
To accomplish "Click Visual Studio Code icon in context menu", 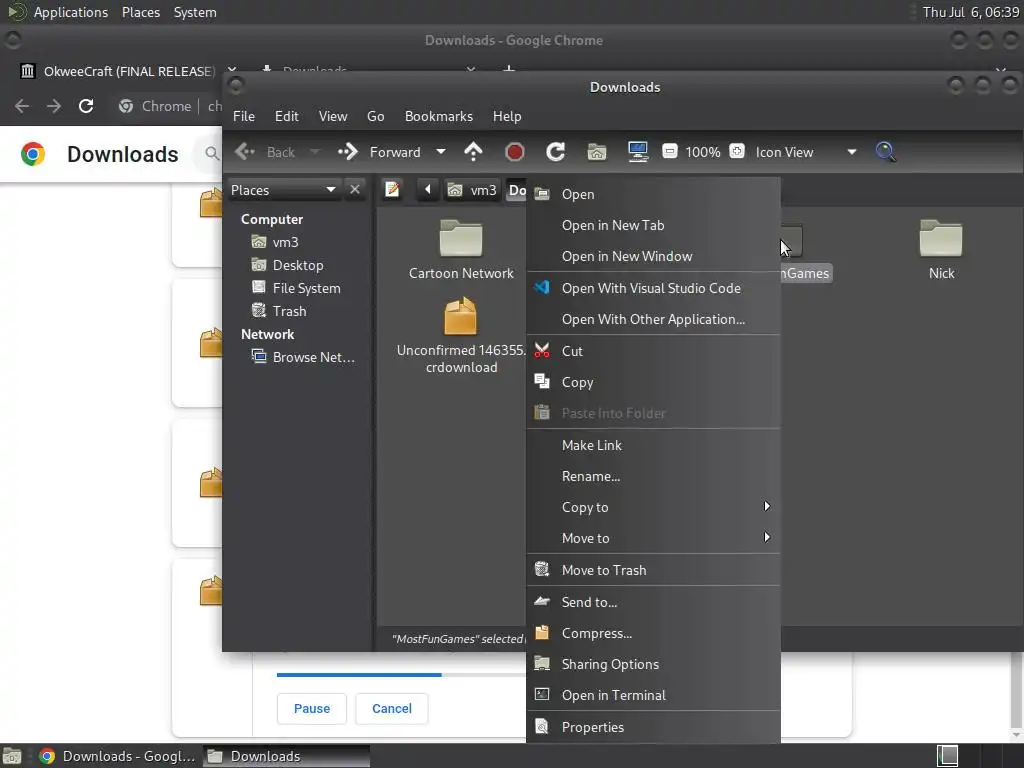I will click(542, 287).
